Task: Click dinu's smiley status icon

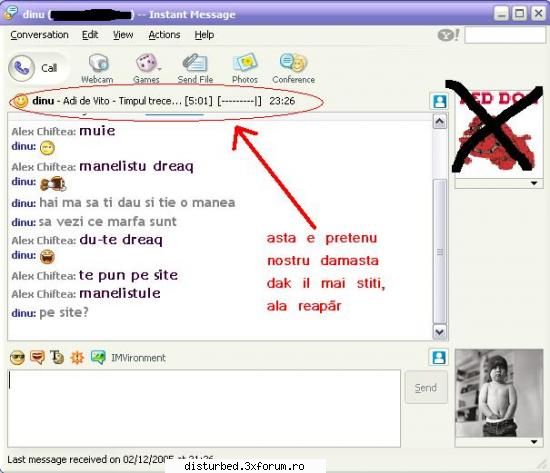Action: (20, 101)
